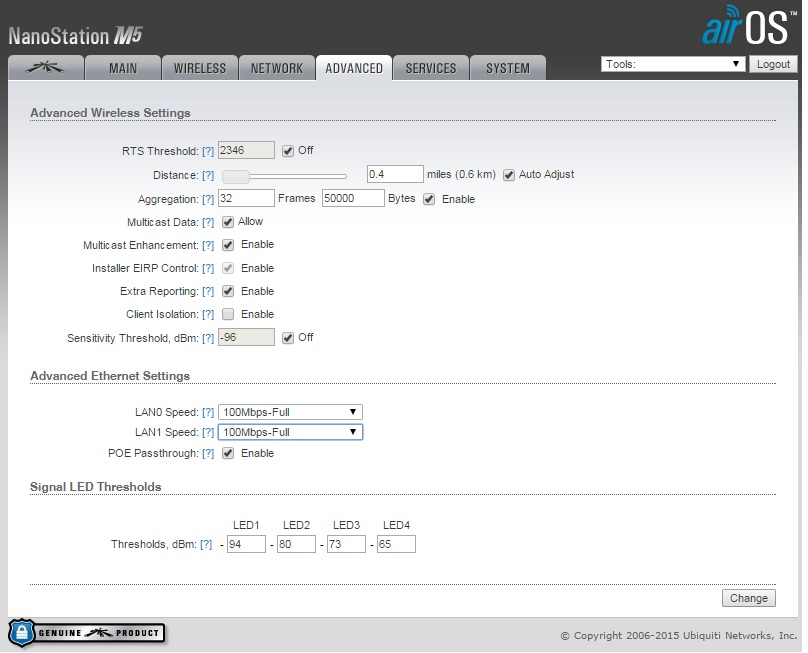Open help for LAN0 Speed
This screenshot has height=653, width=808.
click(208, 412)
